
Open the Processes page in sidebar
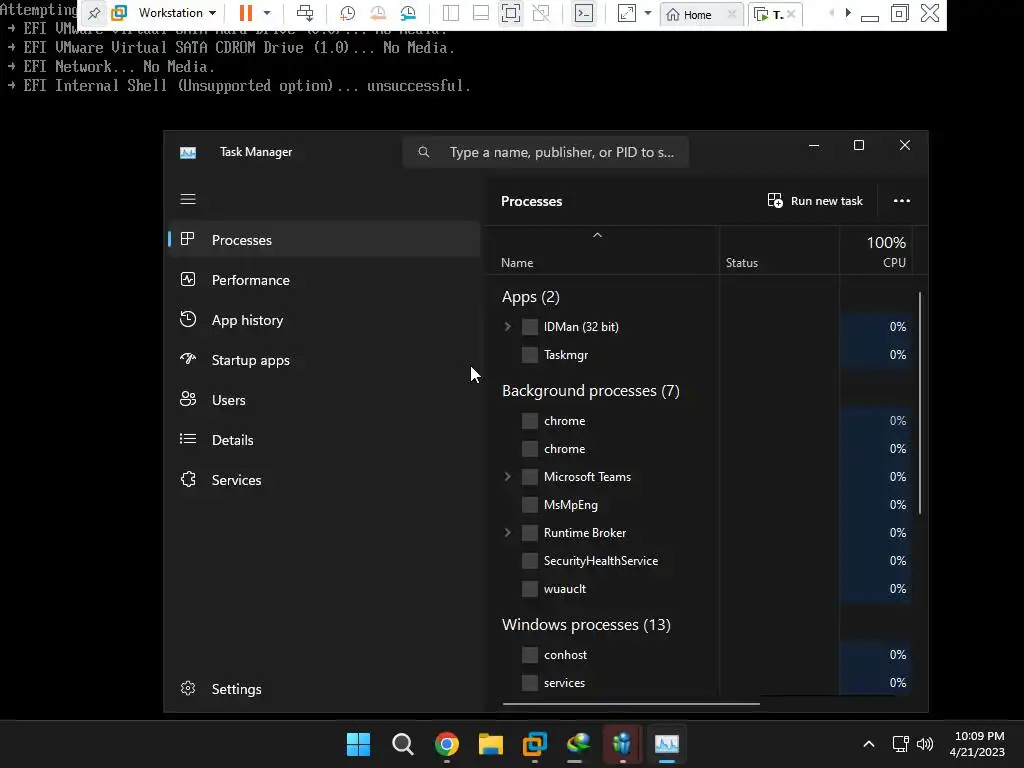[x=325, y=240]
